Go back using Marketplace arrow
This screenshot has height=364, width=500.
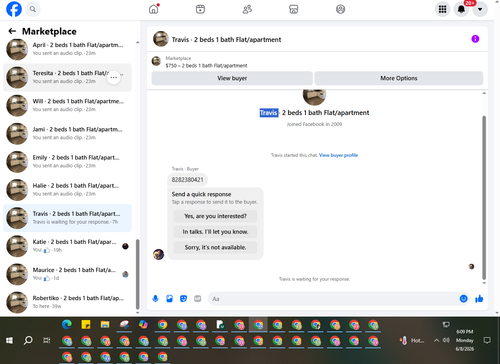[12, 31]
